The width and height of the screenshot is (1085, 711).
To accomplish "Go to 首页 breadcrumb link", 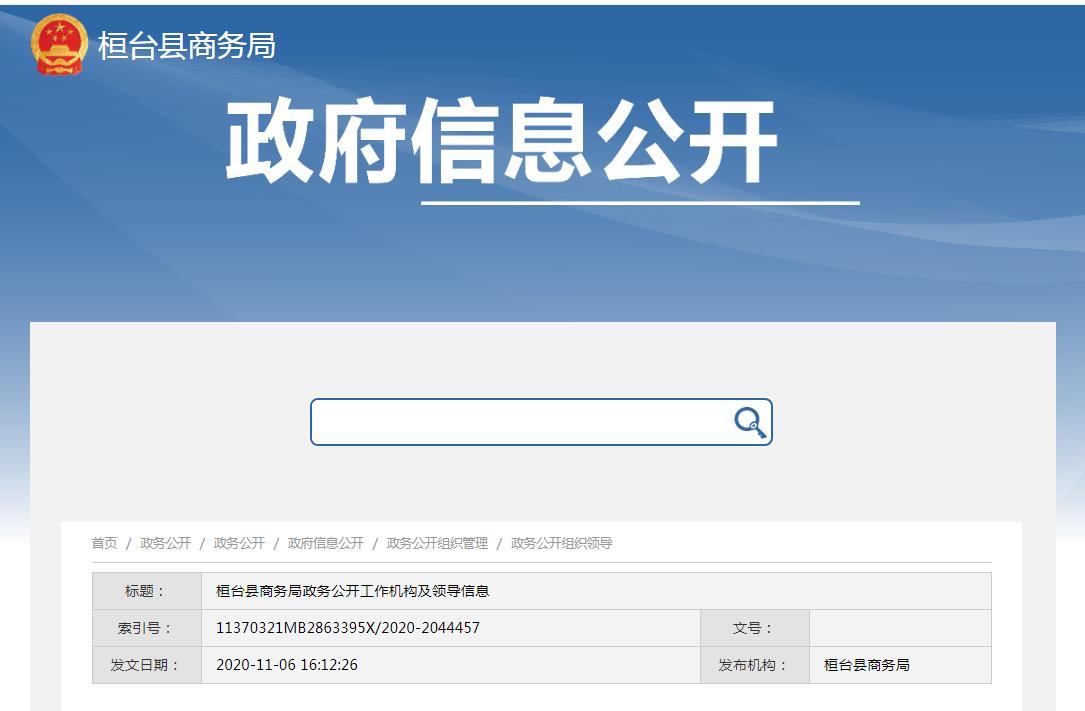I will pos(104,543).
